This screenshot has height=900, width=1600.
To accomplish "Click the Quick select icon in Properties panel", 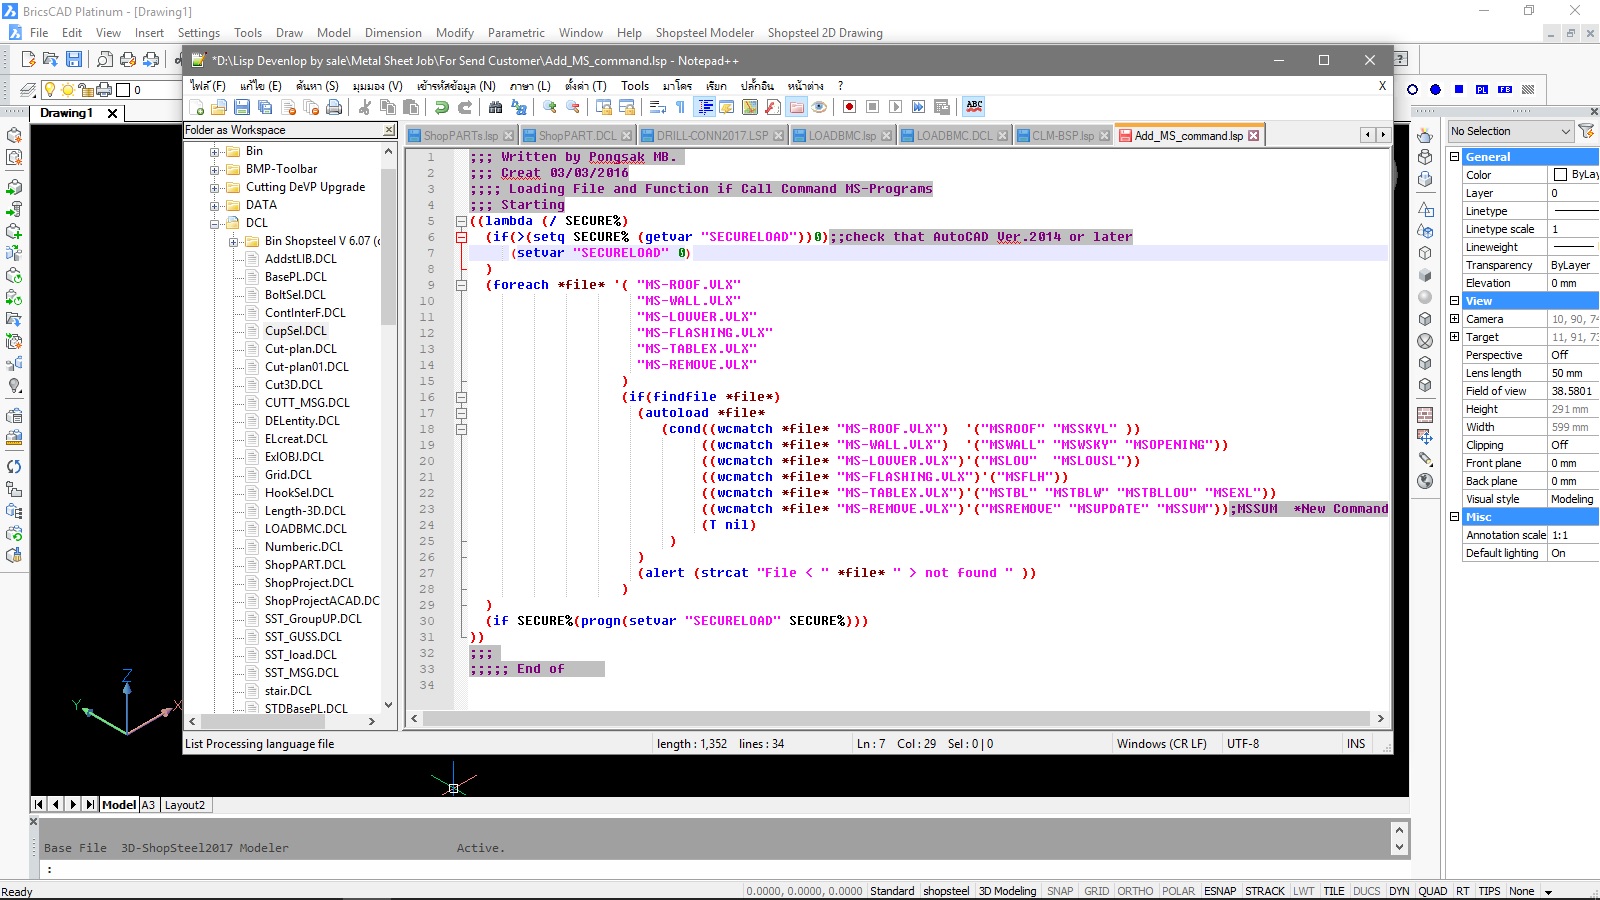I will [x=1587, y=131].
